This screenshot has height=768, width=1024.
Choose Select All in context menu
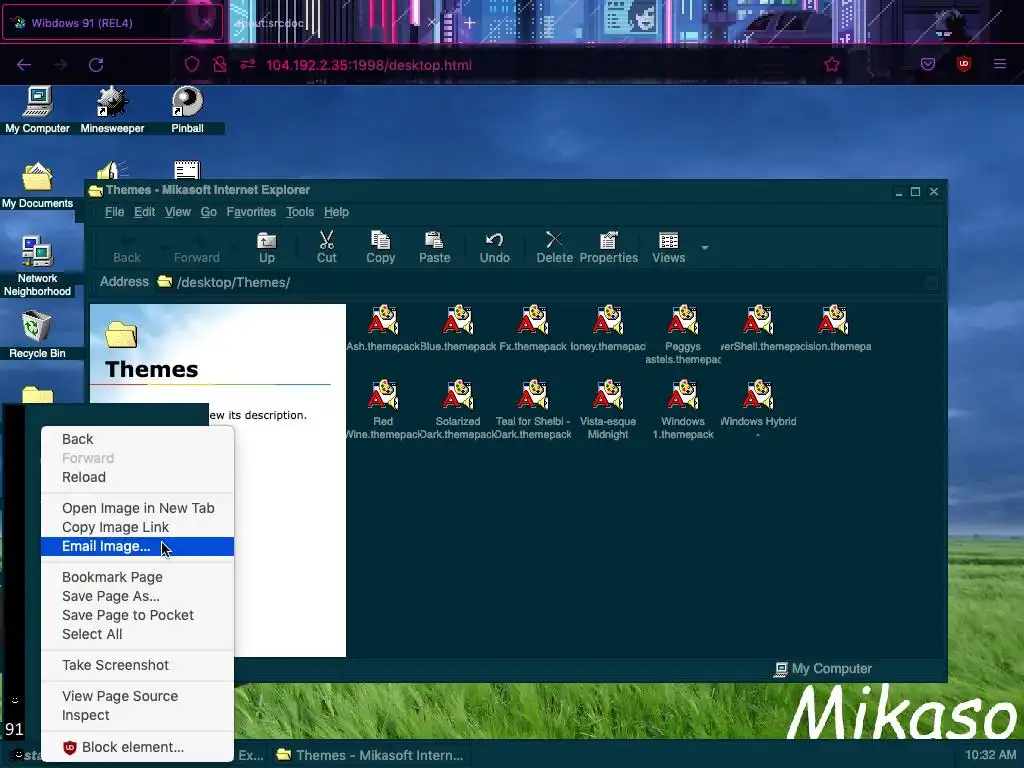137,633
